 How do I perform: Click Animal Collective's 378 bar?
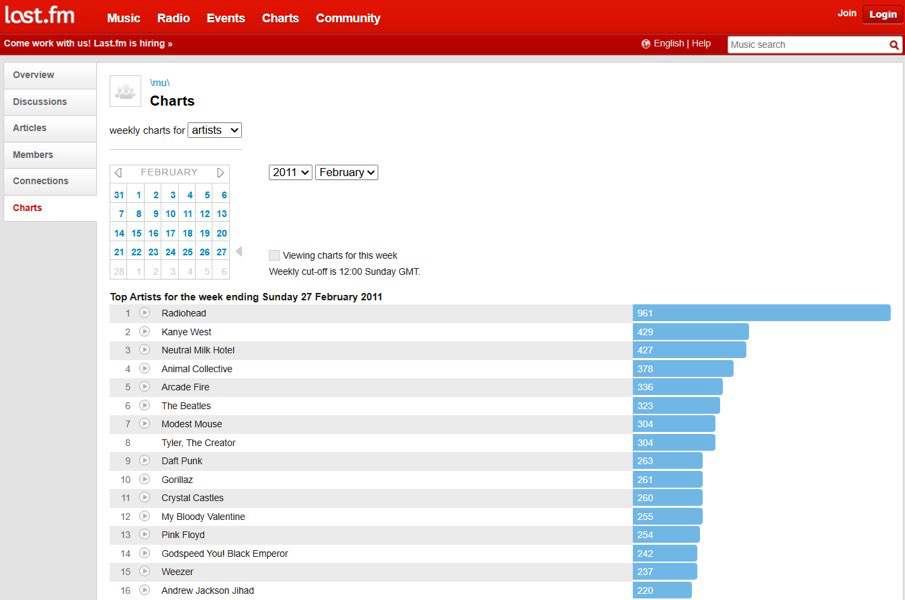pos(683,369)
